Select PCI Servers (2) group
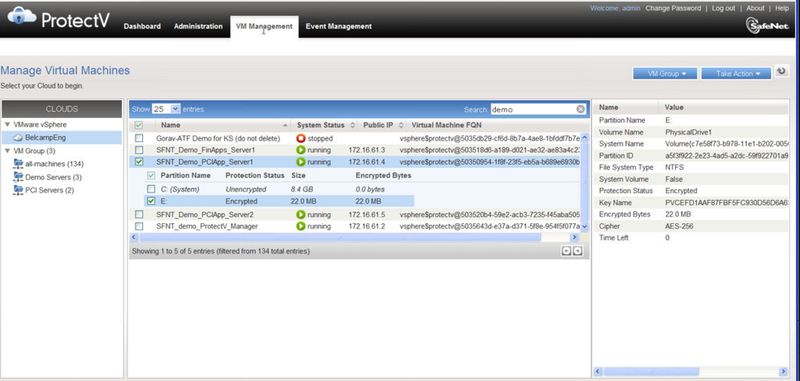This screenshot has height=381, width=800. point(49,190)
